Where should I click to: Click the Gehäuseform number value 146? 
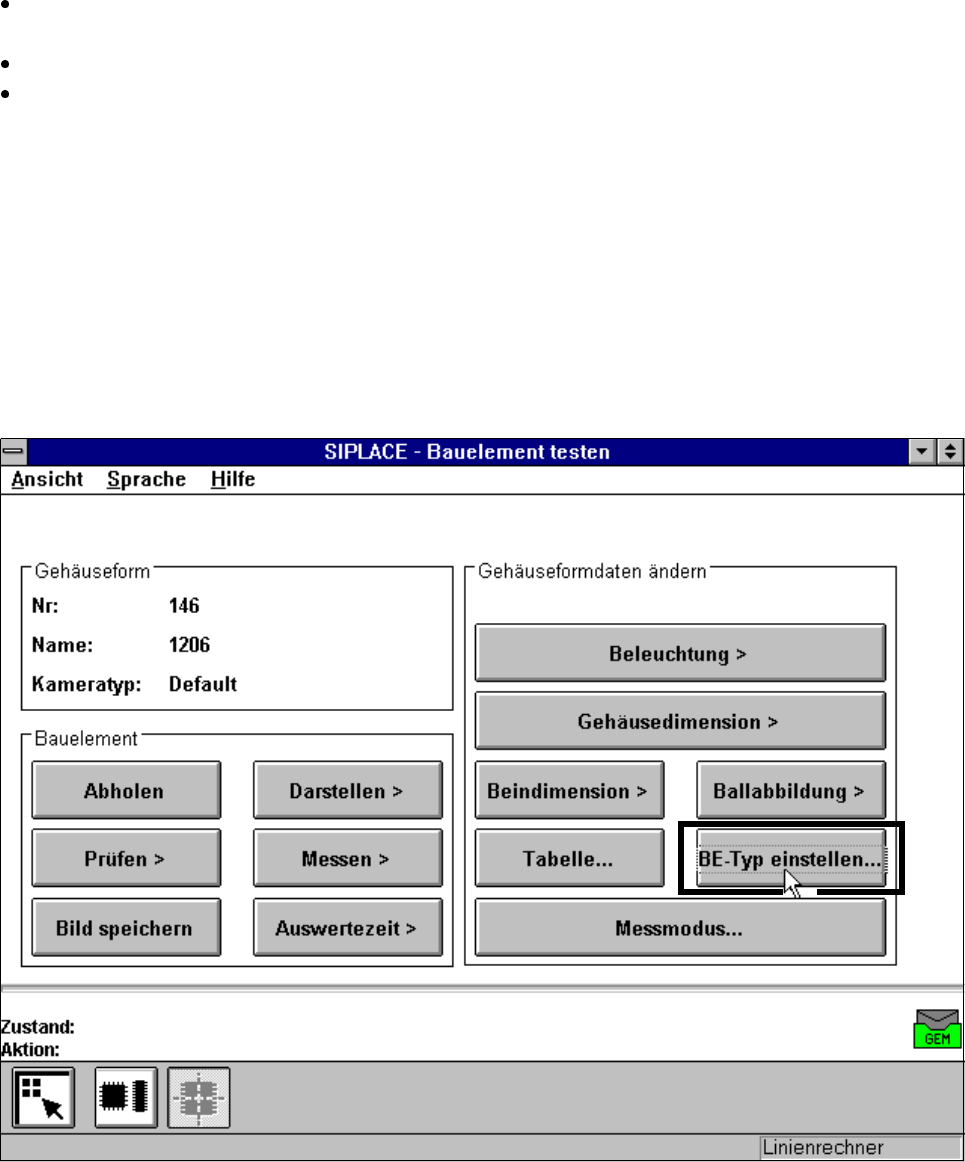(184, 605)
